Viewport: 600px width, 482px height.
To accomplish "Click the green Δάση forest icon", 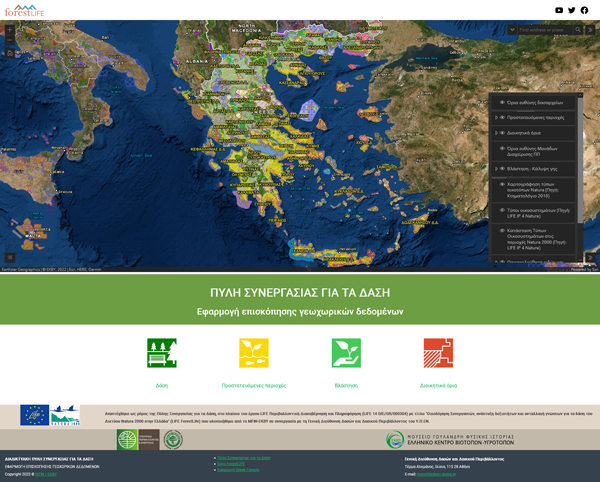I will pyautogui.click(x=161, y=353).
